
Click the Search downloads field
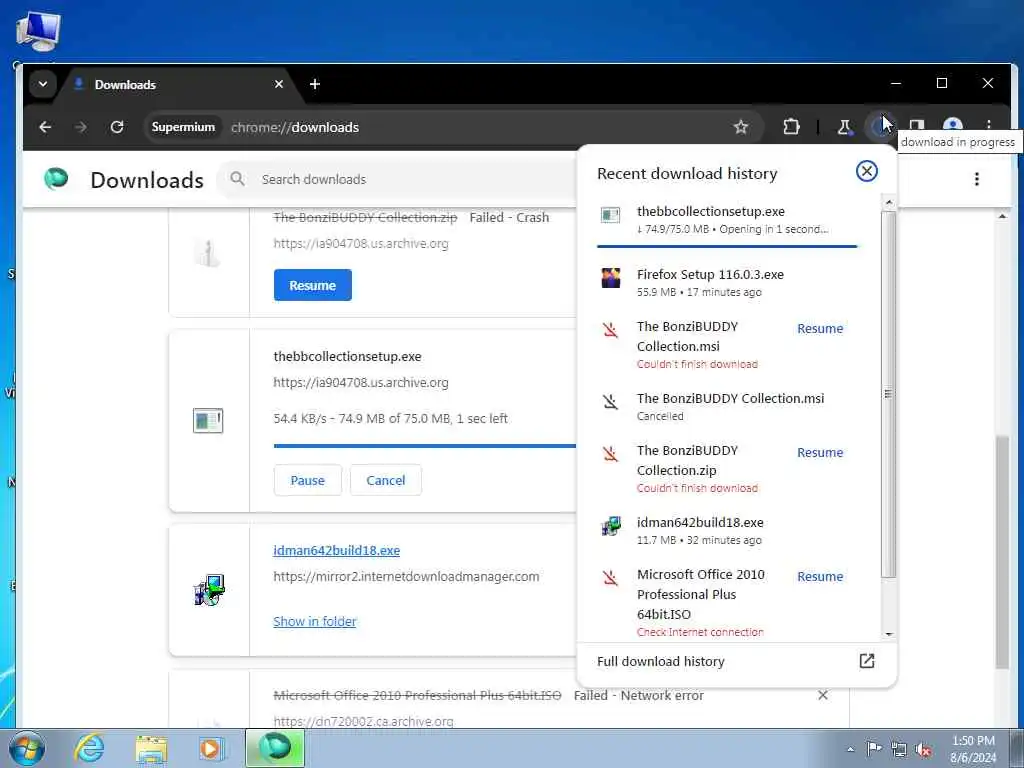point(398,179)
